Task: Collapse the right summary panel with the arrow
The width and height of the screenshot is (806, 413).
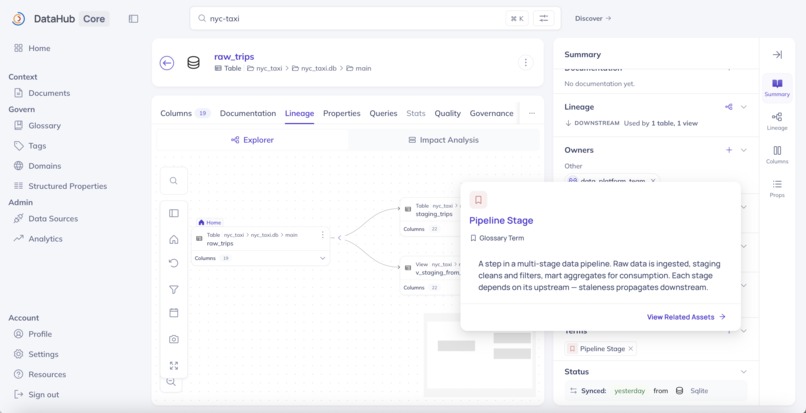Action: click(x=777, y=55)
